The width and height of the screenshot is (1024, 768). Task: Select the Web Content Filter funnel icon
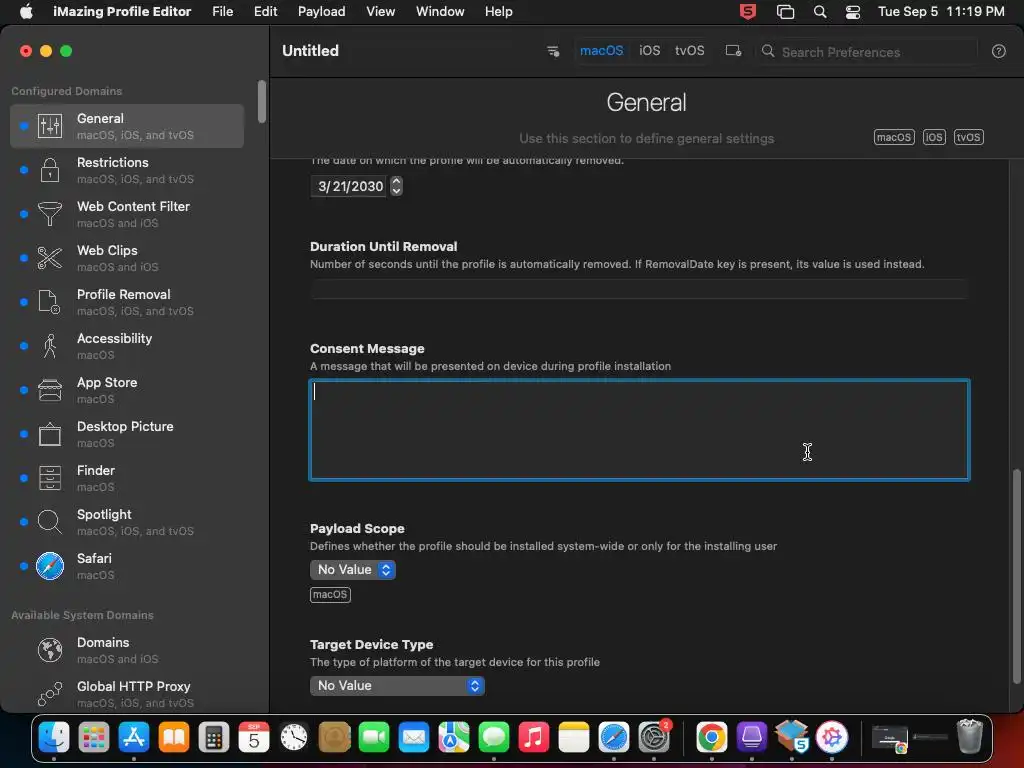pyautogui.click(x=50, y=214)
